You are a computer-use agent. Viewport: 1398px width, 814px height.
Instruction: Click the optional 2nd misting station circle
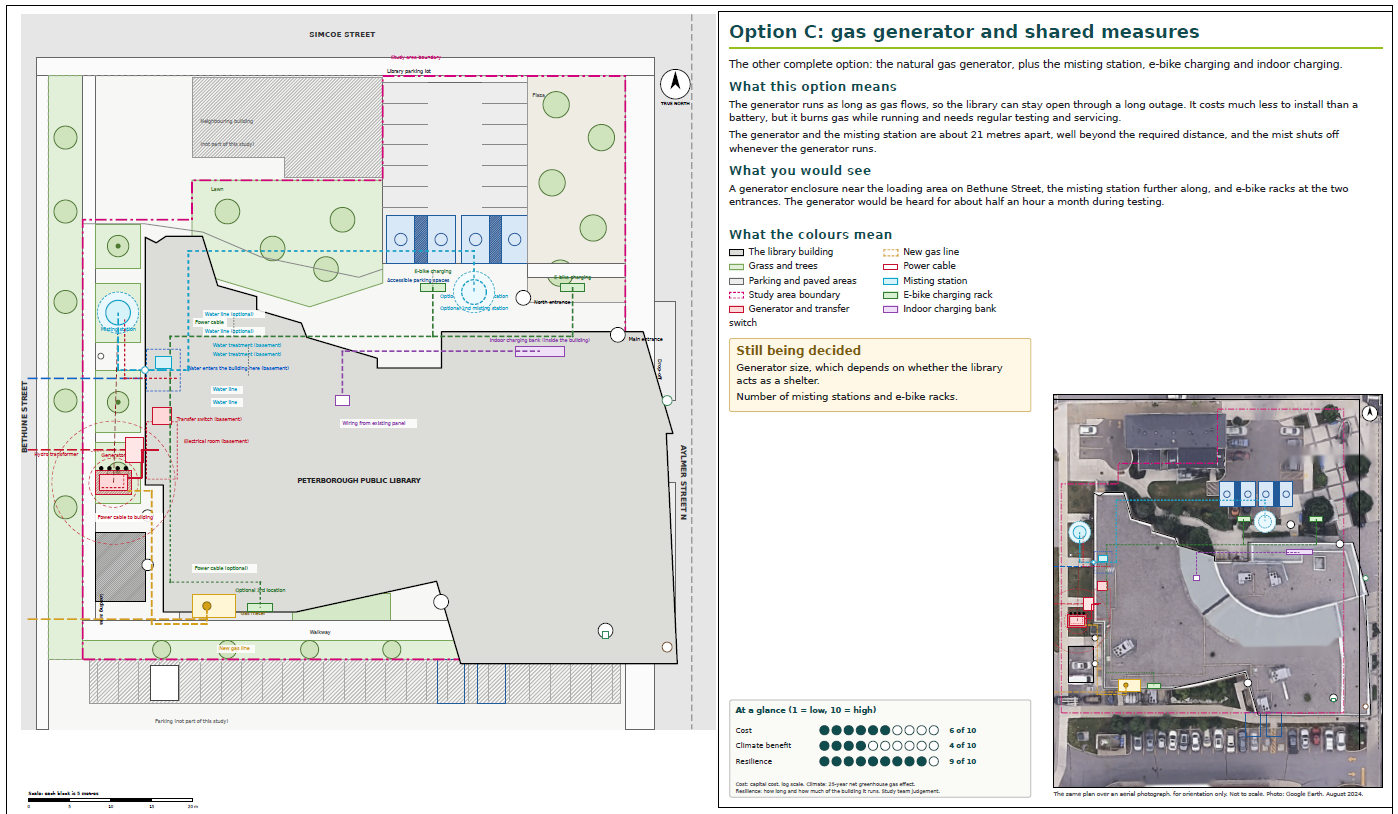(473, 292)
